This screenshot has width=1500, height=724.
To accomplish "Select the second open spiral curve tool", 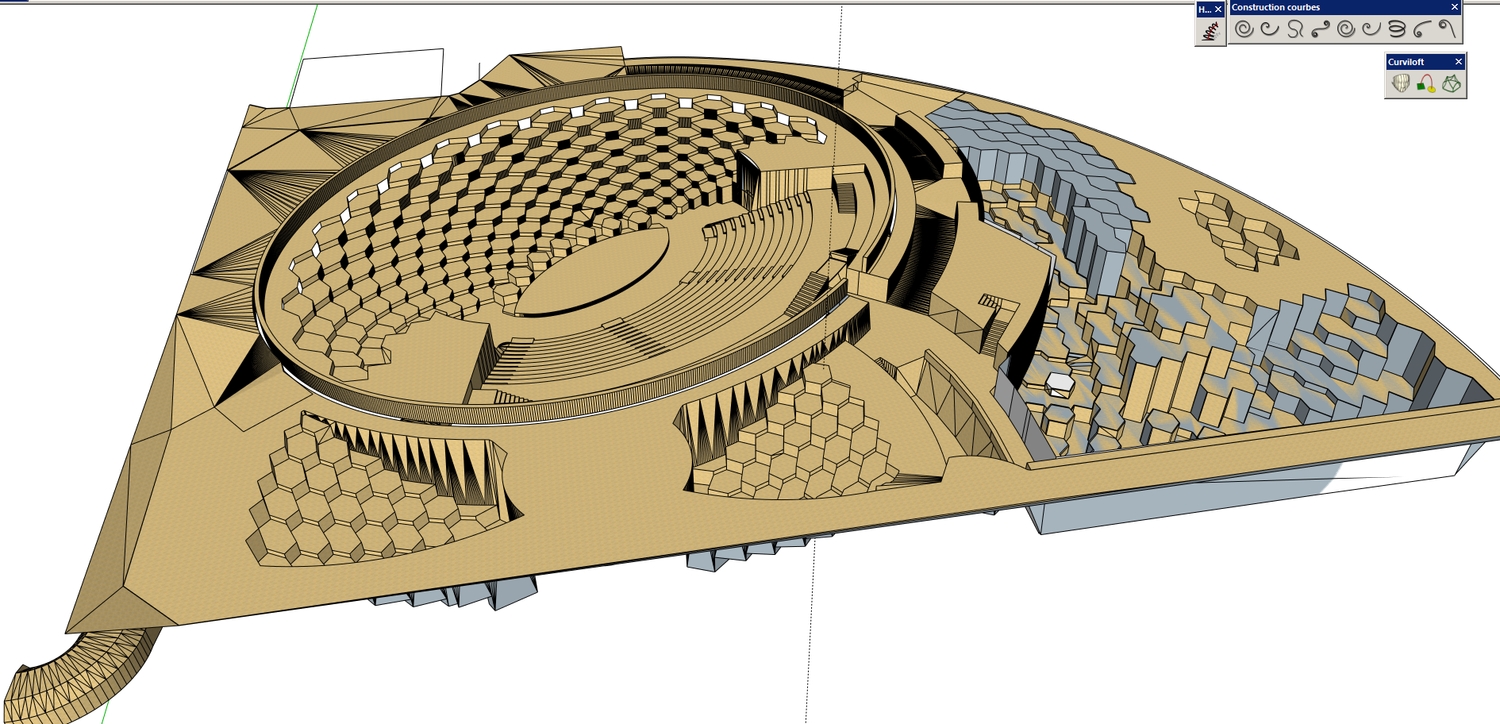I will pos(1270,29).
